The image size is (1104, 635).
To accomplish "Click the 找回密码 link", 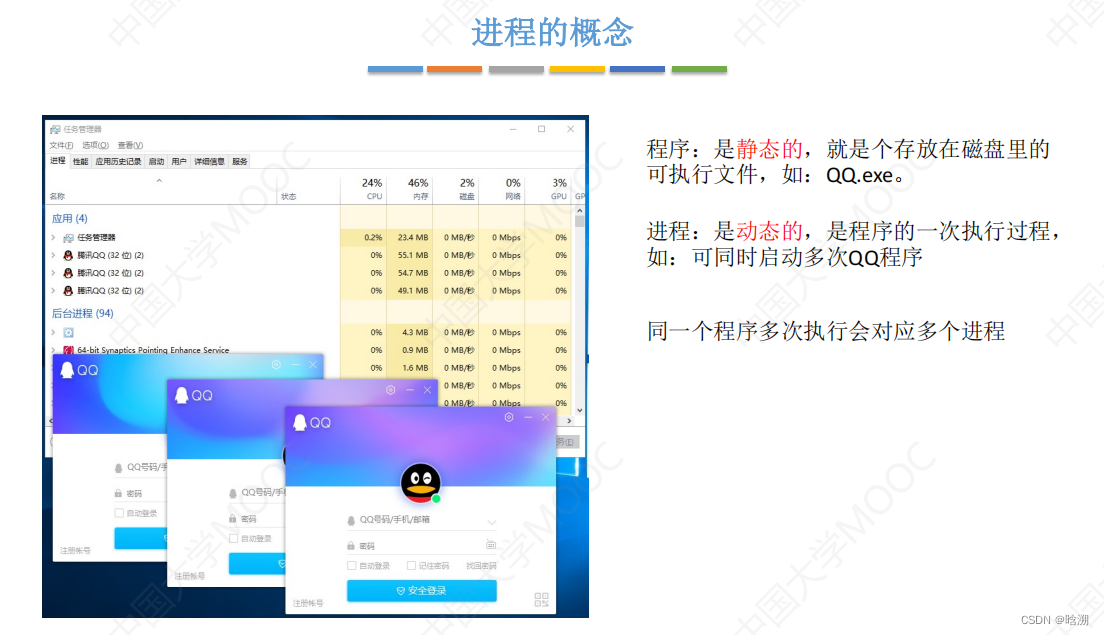I will (482, 563).
